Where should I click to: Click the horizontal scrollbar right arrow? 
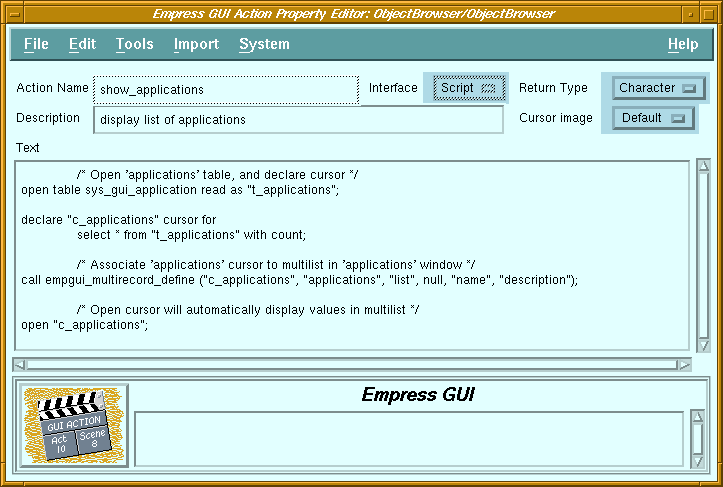coord(685,365)
